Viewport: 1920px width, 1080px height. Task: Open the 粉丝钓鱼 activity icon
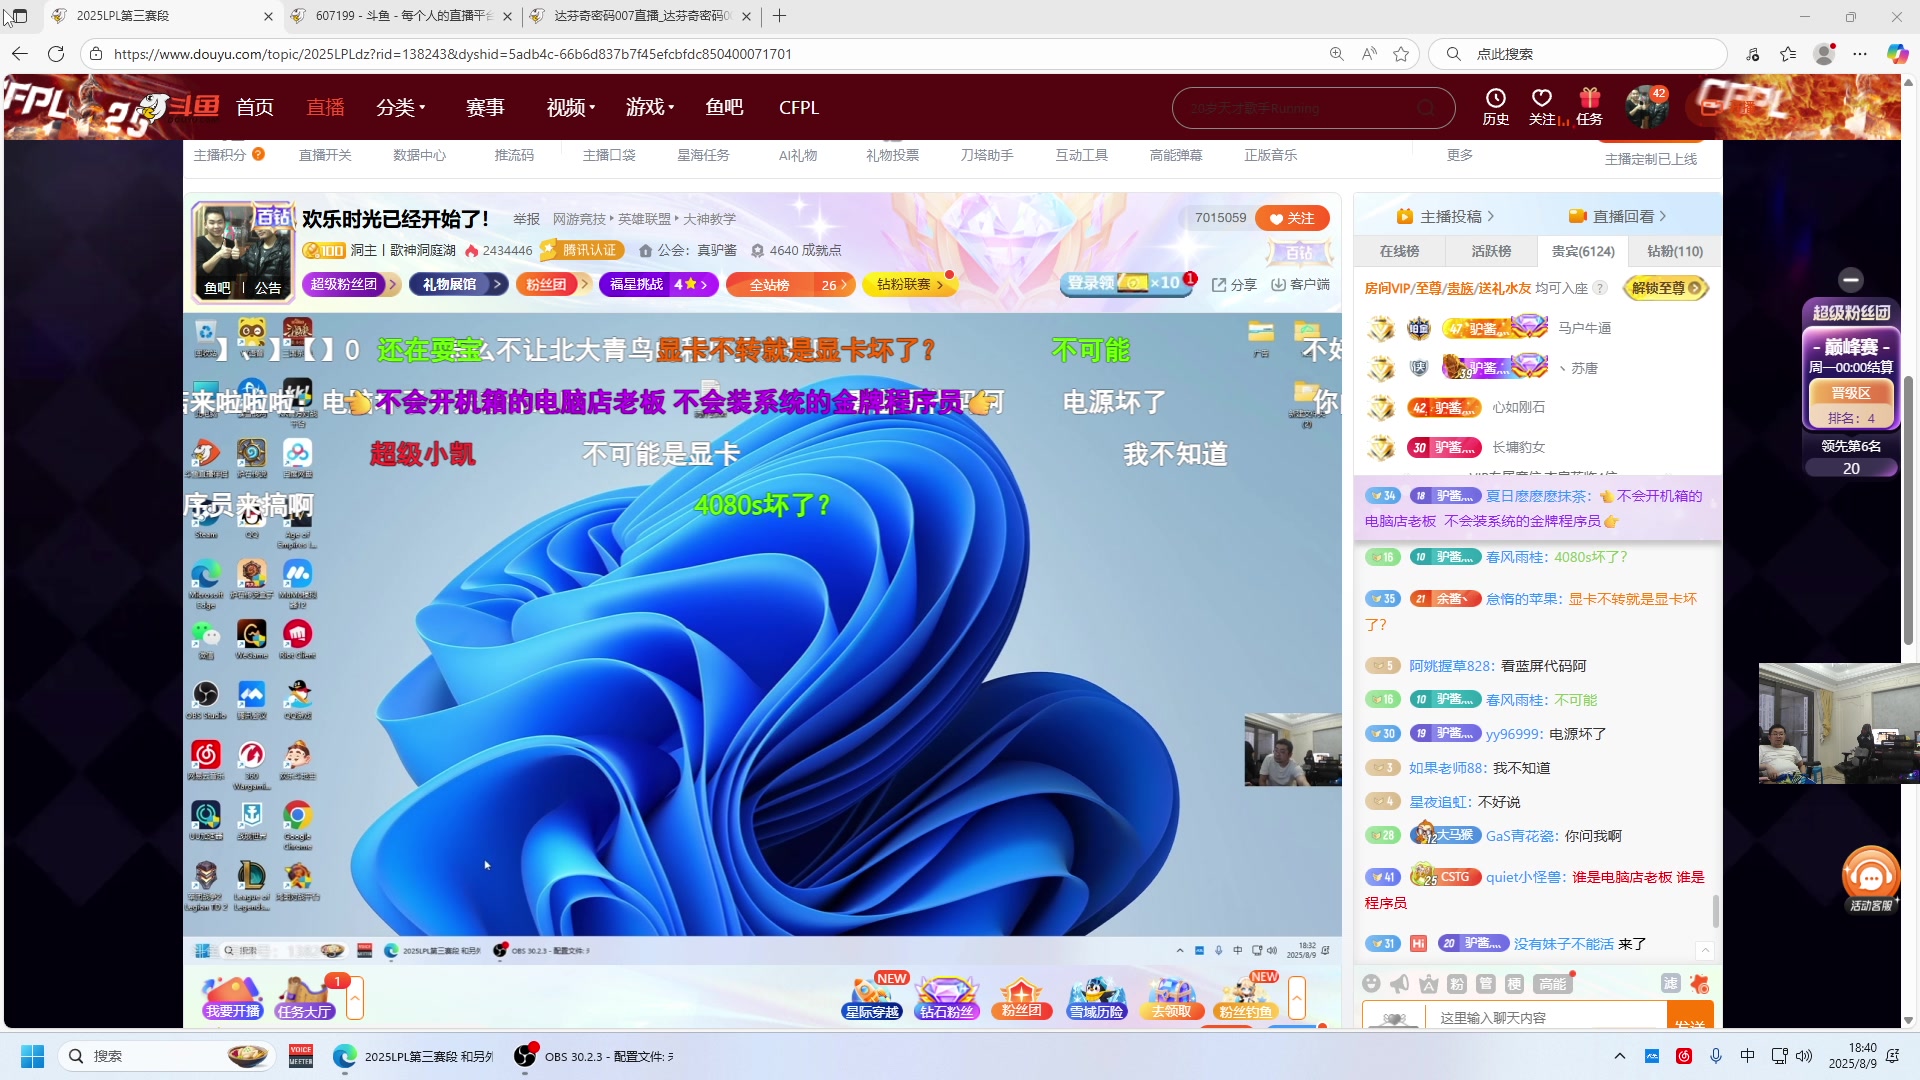click(1245, 997)
